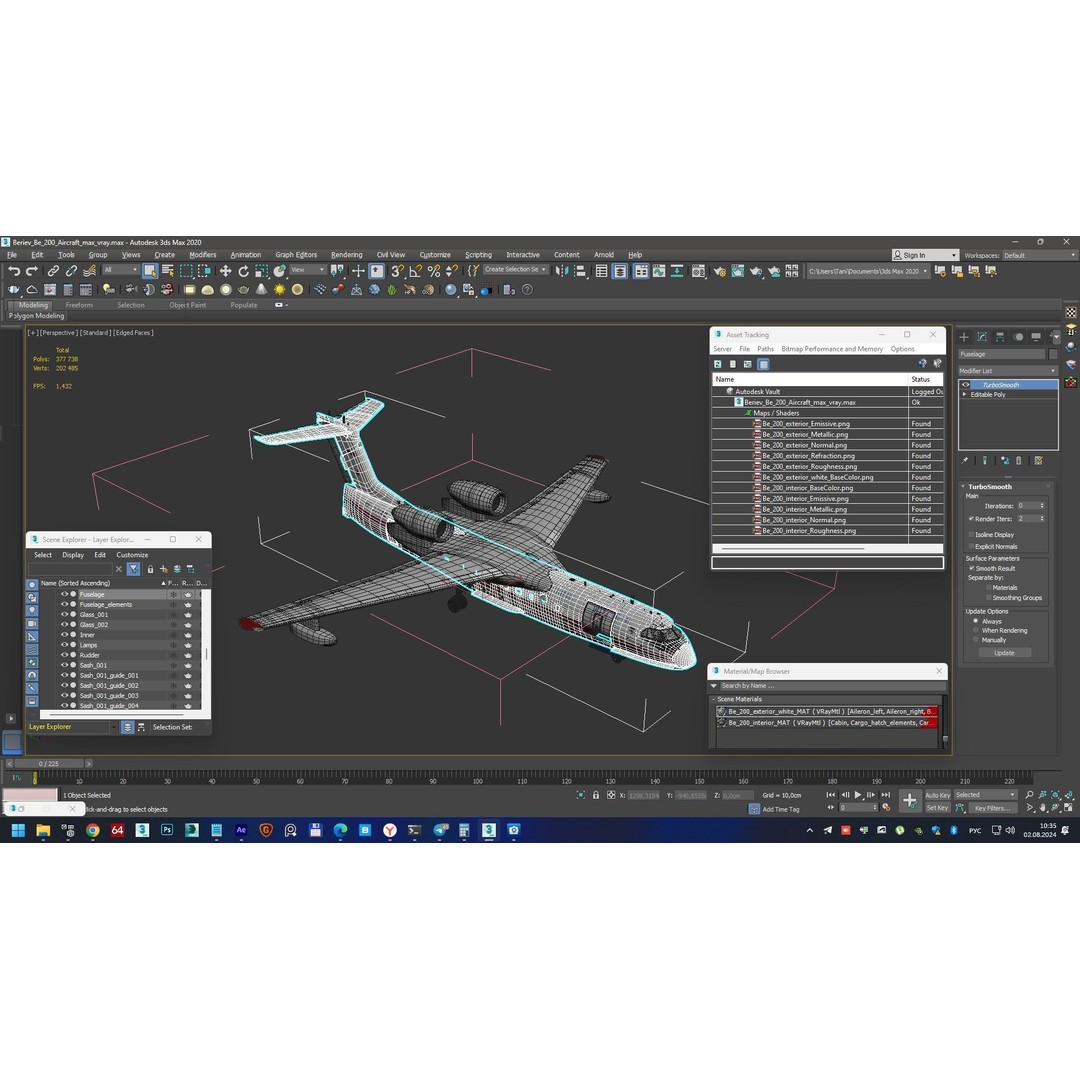Open Create Selection Set dropdown
Viewport: 1080px width, 1080px height.
pyautogui.click(x=516, y=270)
